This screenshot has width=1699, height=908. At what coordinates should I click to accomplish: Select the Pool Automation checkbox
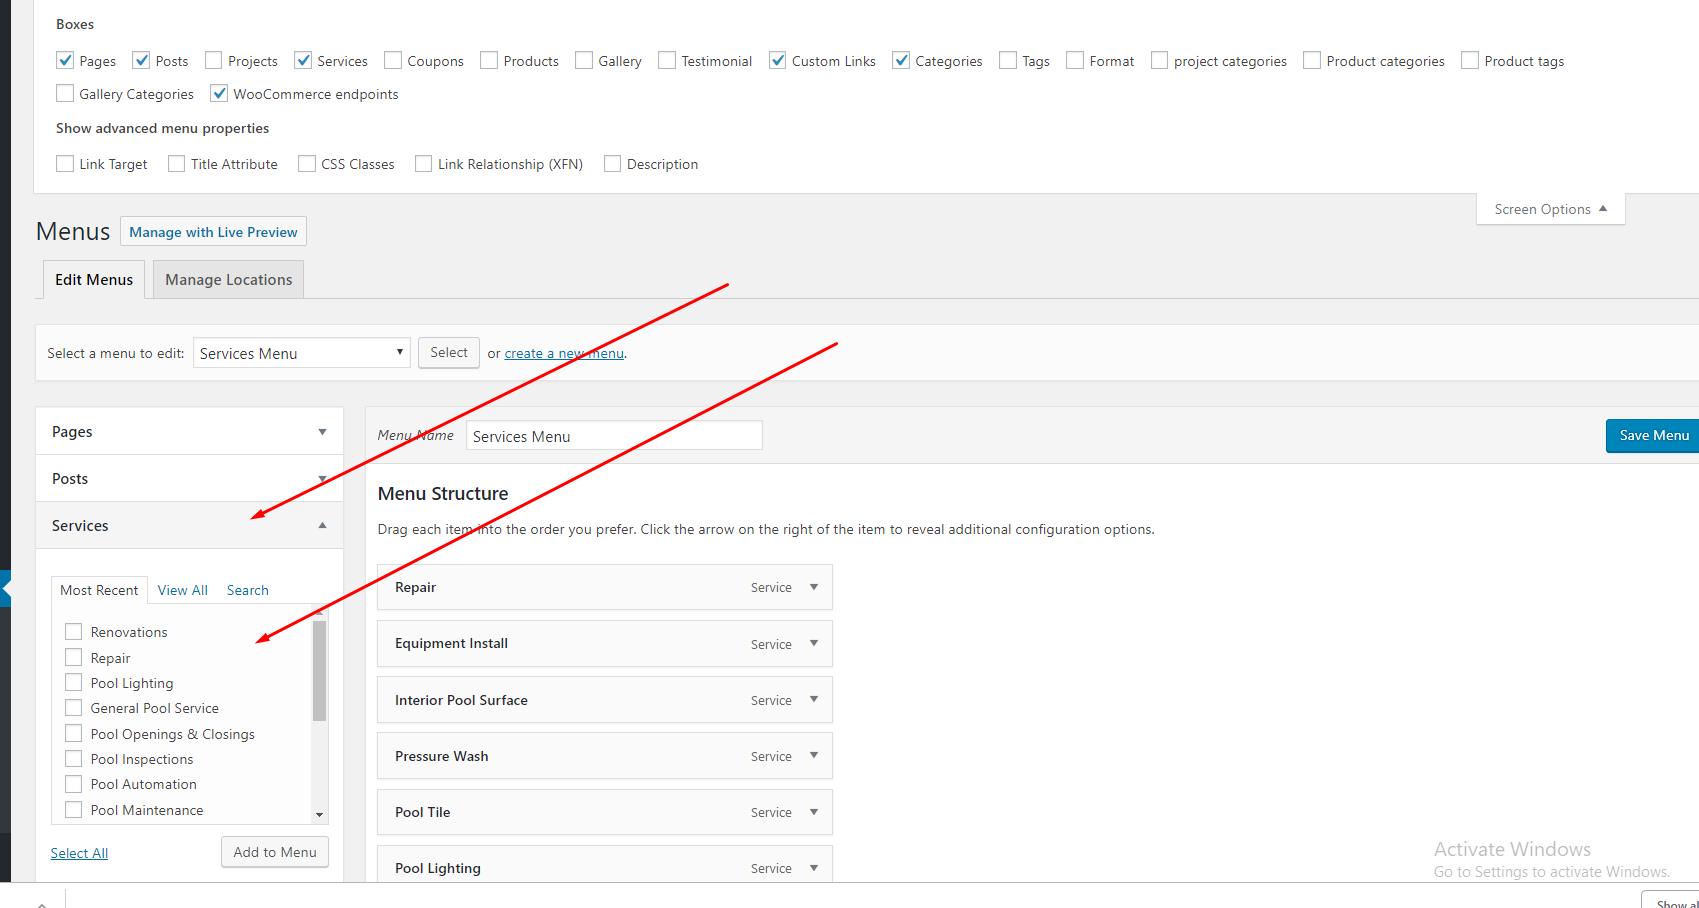[73, 784]
